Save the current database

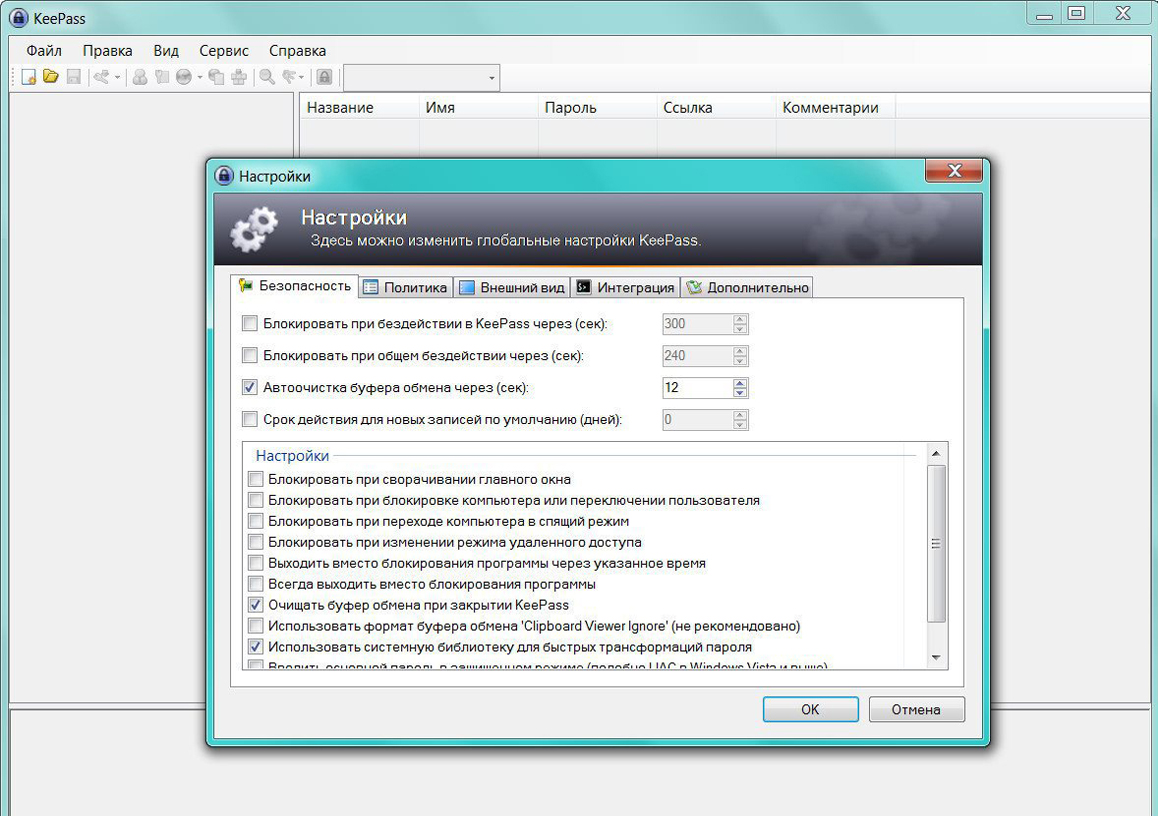click(73, 77)
